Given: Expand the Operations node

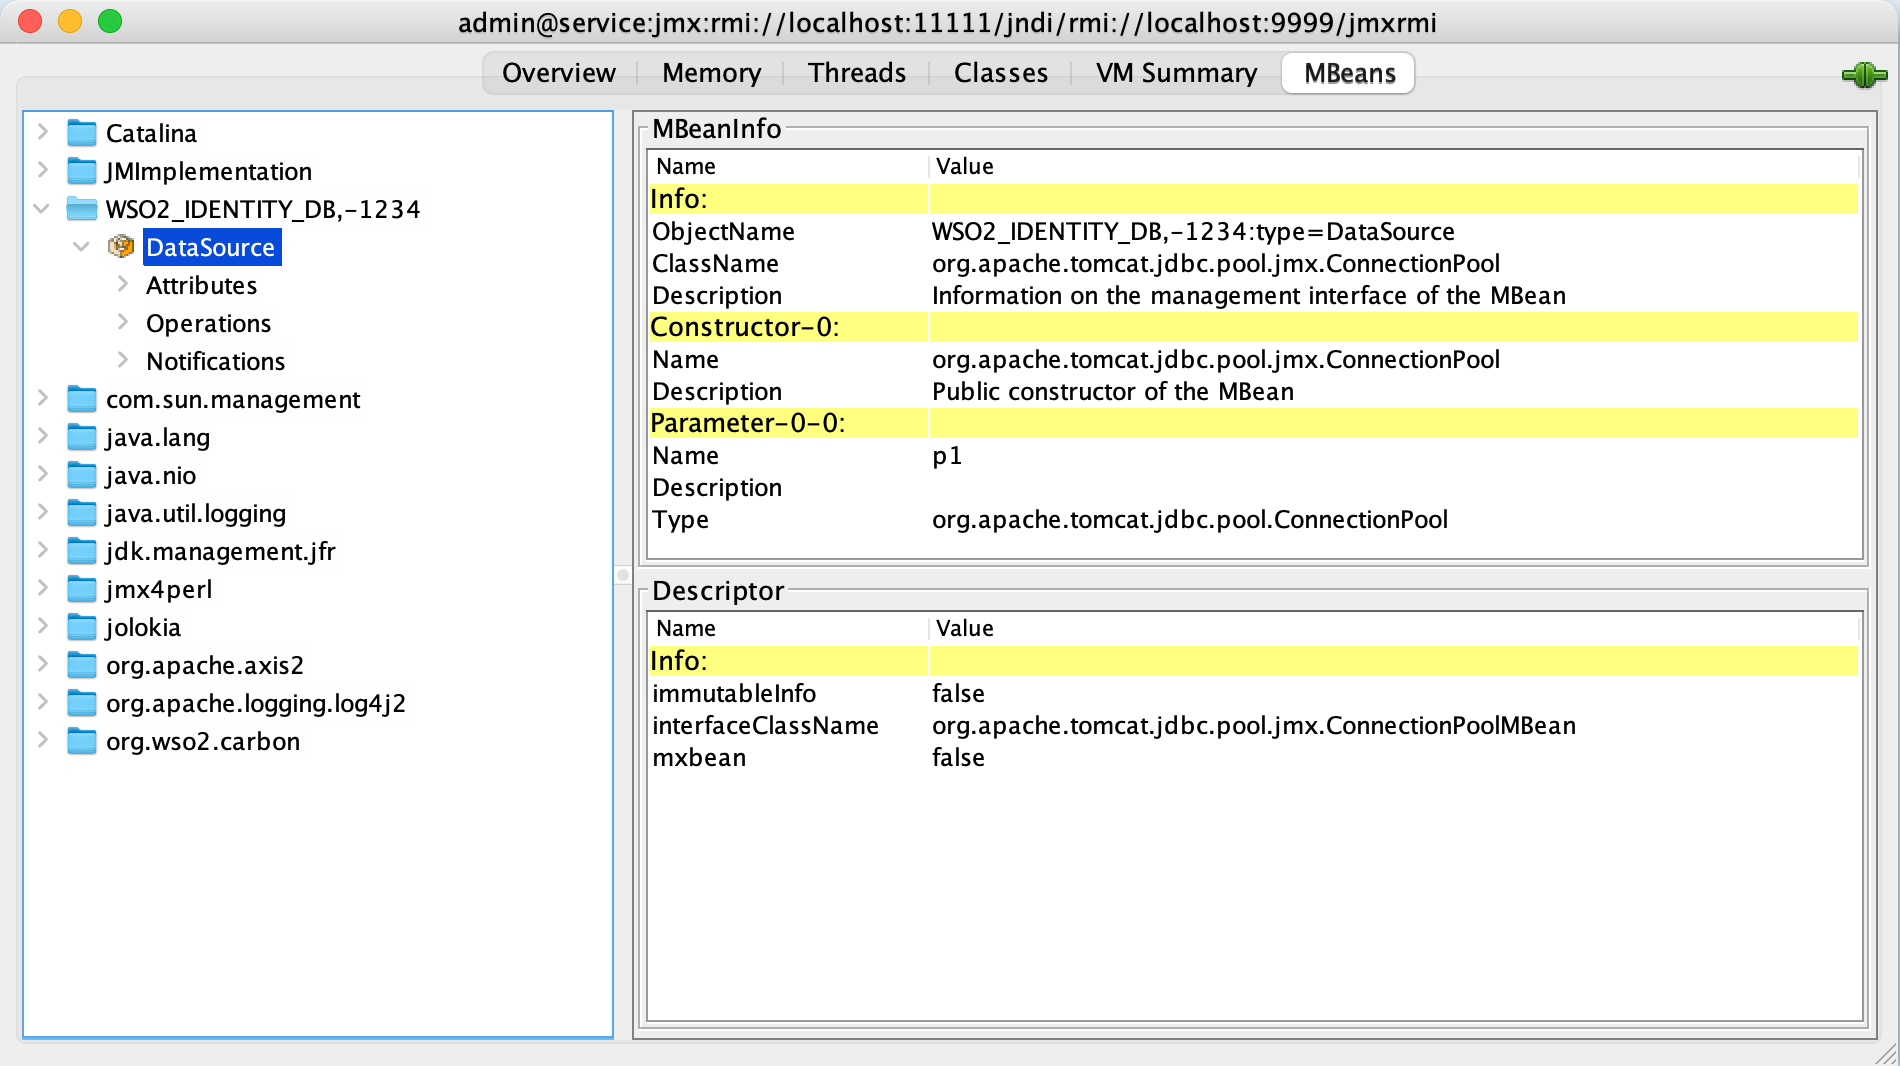Looking at the screenshot, I should [122, 322].
